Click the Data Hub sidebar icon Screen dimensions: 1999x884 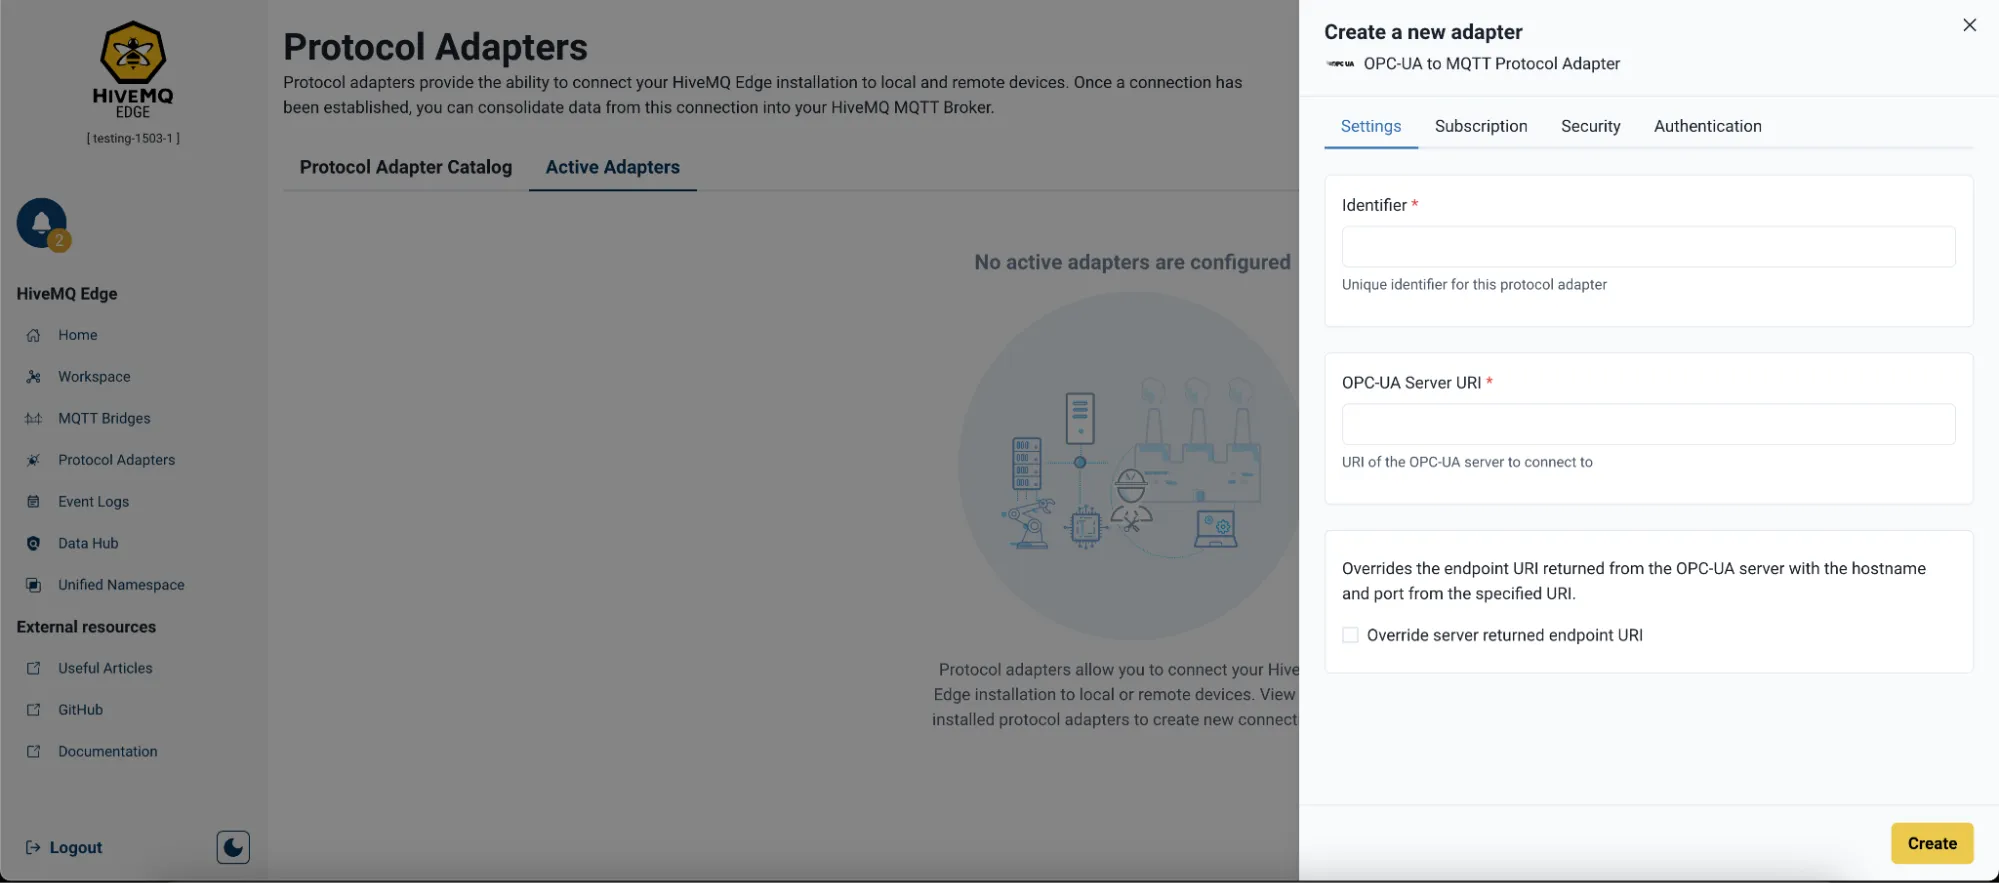[x=33, y=544]
